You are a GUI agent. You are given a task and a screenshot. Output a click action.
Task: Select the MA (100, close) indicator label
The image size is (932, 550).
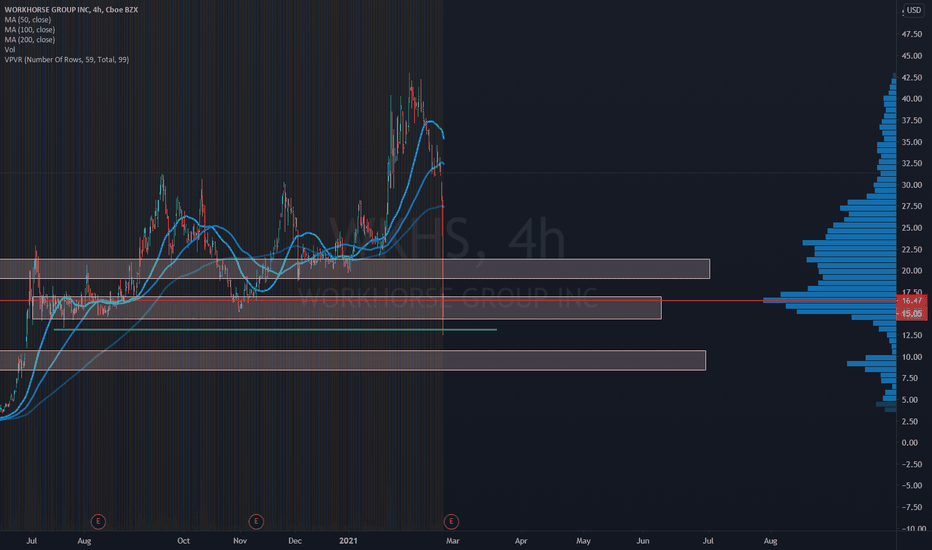(30, 30)
